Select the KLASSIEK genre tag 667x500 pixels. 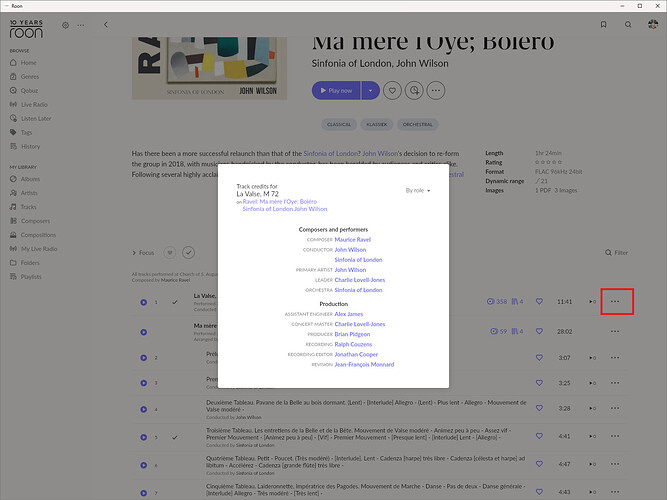376,124
